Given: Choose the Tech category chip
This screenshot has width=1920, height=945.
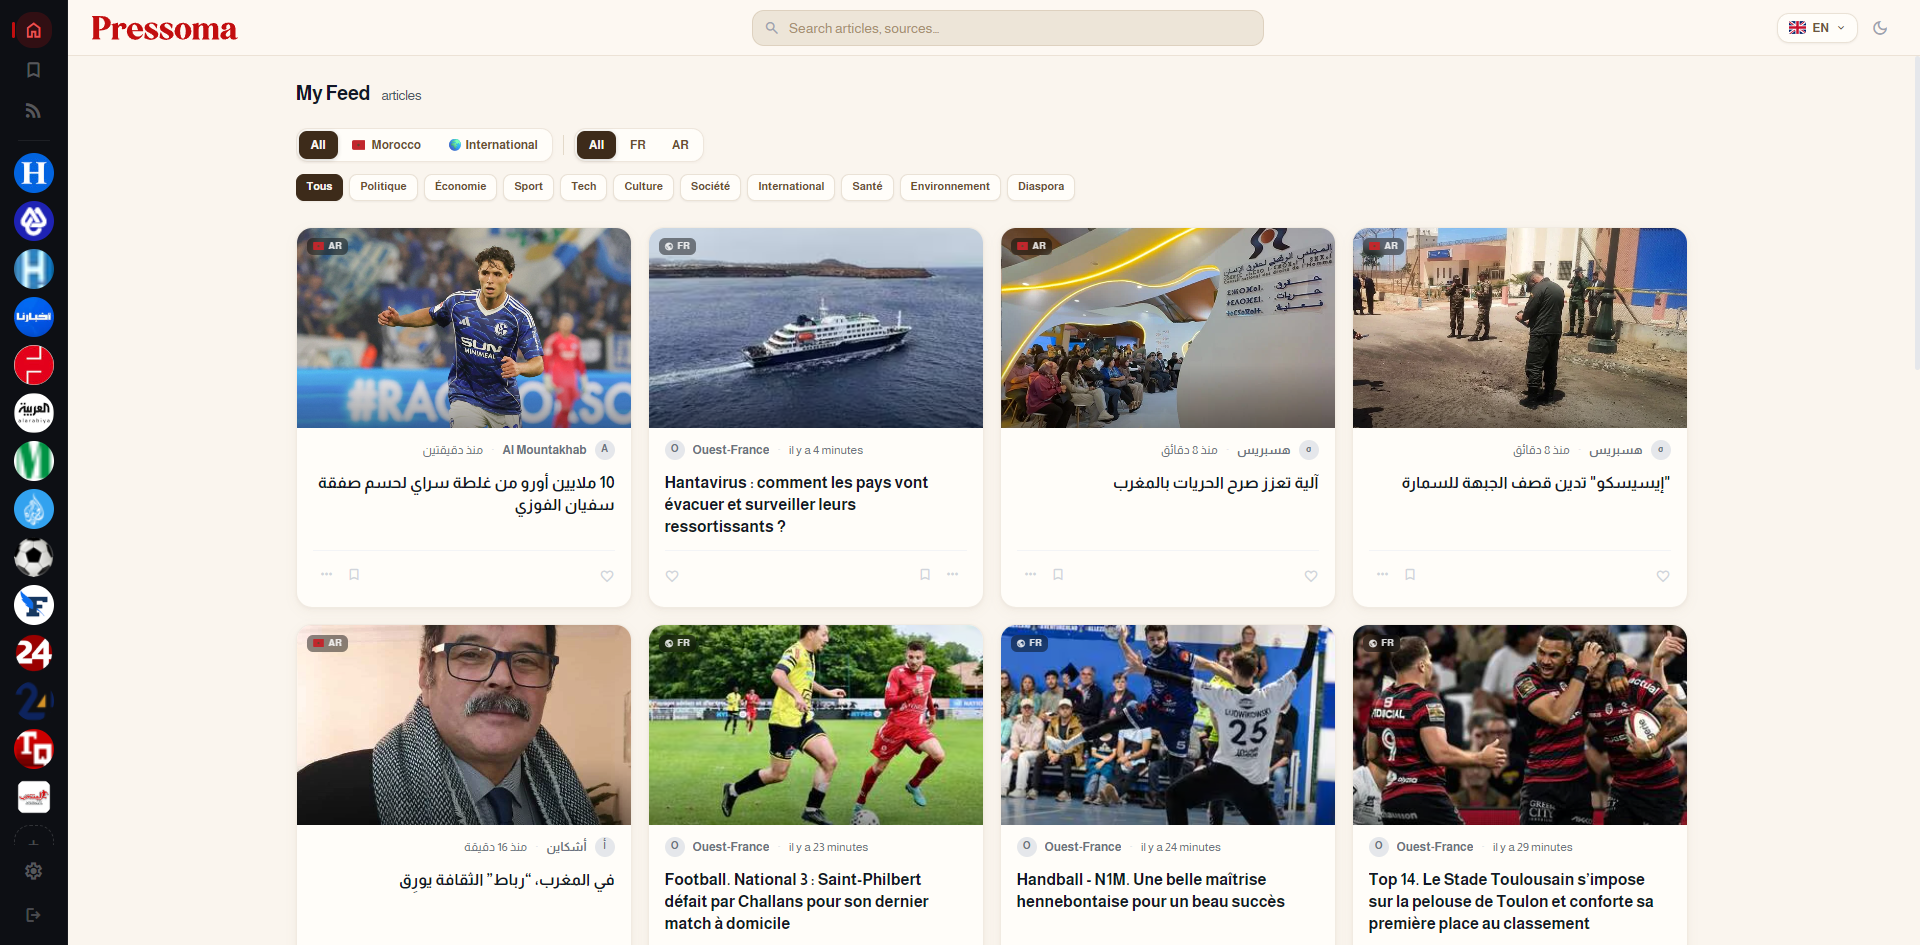Looking at the screenshot, I should tap(584, 187).
